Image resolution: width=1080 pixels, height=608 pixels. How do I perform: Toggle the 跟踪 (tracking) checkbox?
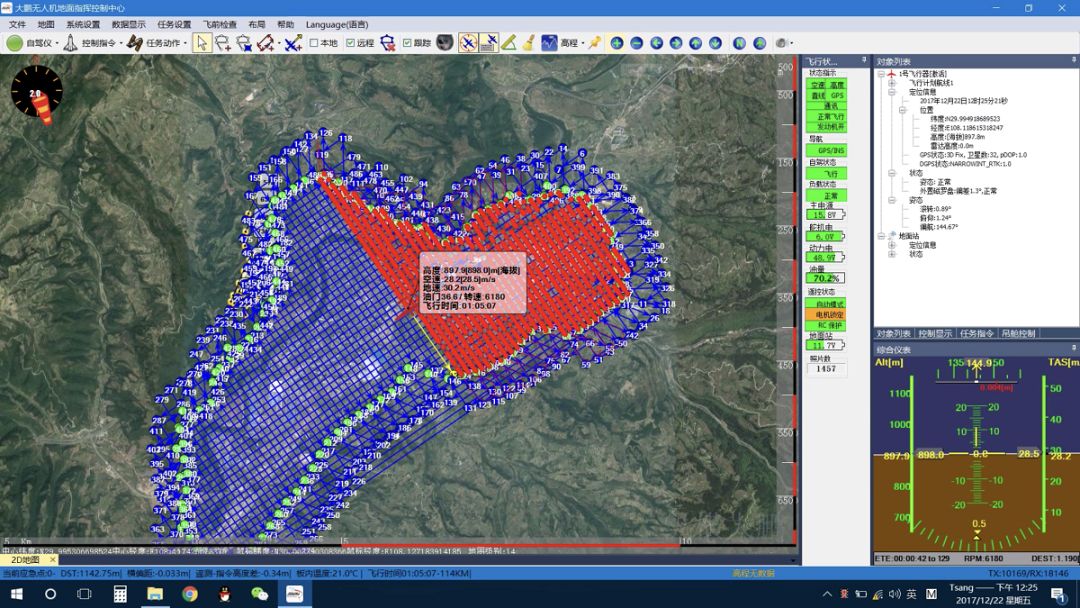coord(407,43)
